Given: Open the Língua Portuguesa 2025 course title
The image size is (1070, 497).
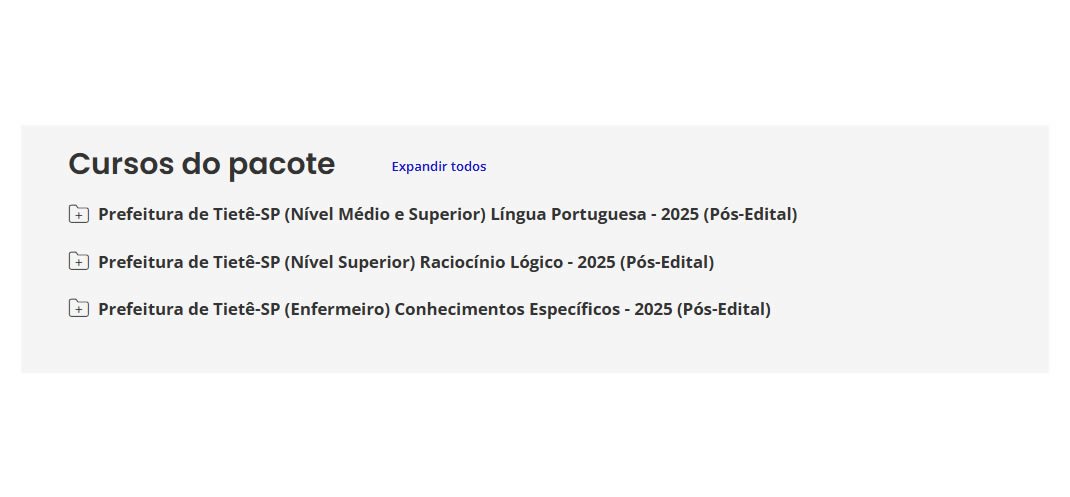Looking at the screenshot, I should pyautogui.click(x=447, y=214).
